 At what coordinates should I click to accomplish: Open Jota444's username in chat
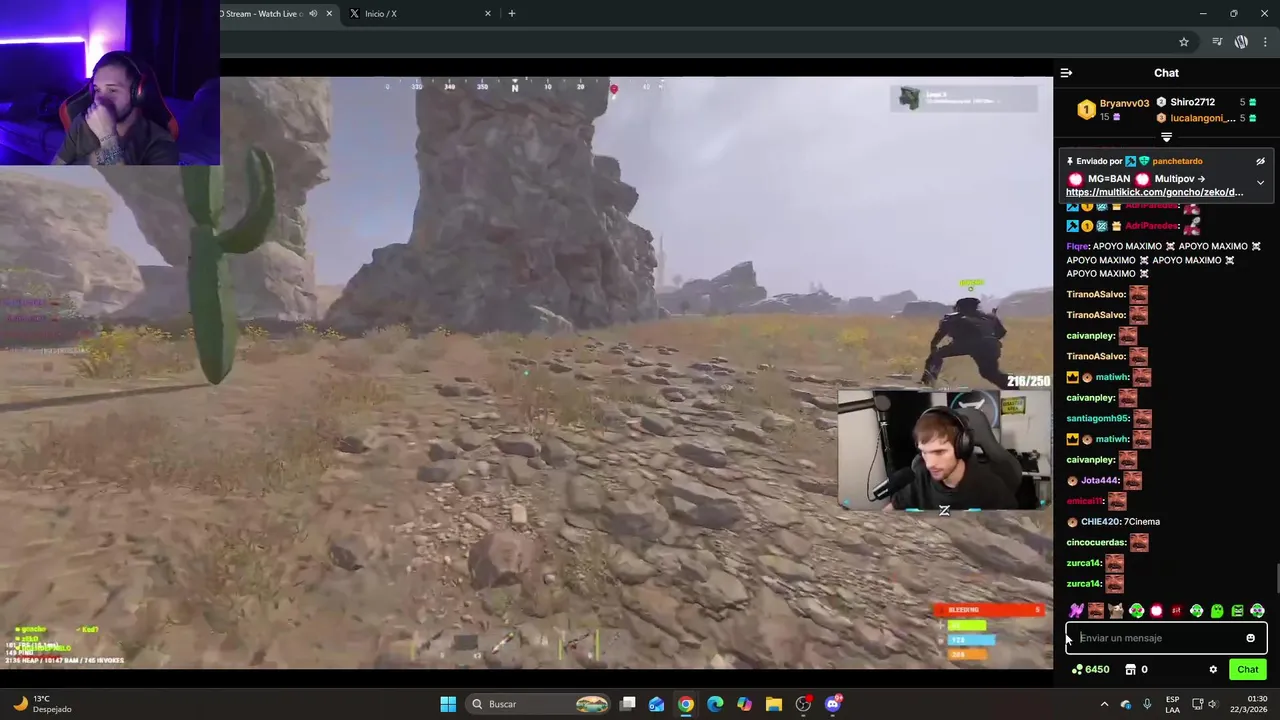pos(1099,481)
